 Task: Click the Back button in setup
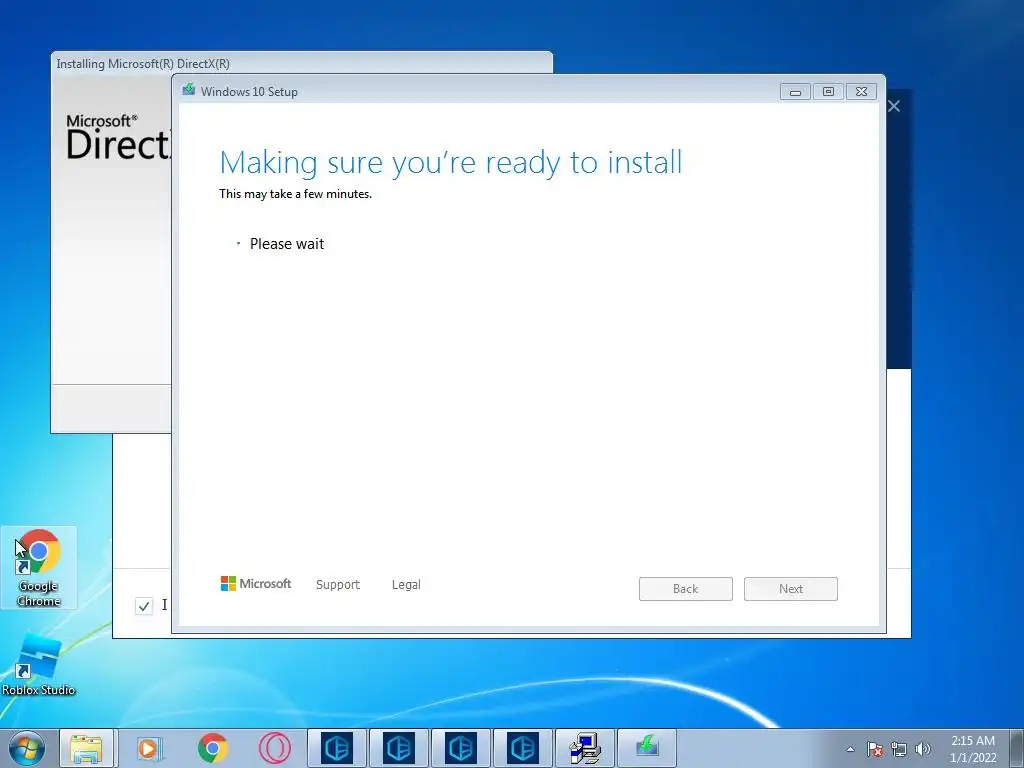(x=686, y=588)
